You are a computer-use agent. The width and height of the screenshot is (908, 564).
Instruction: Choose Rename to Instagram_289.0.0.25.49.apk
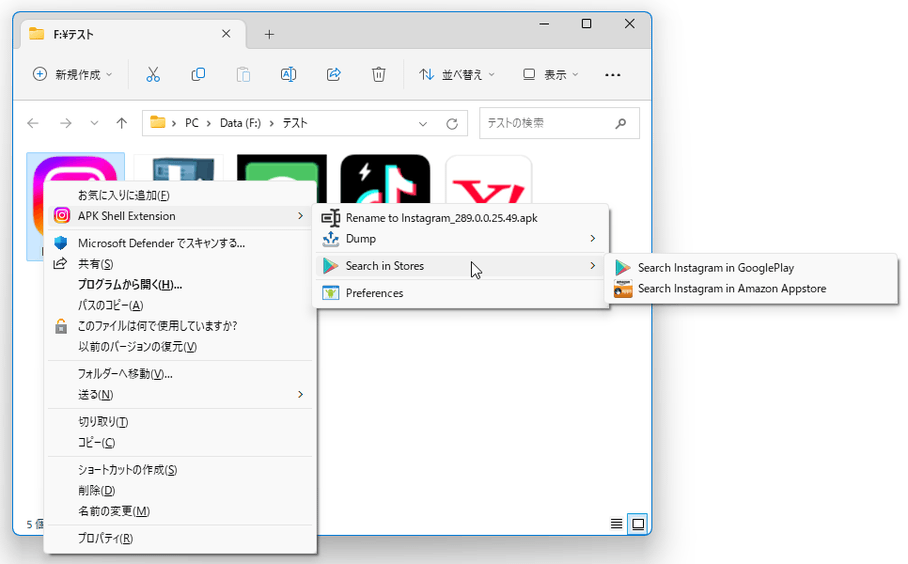coord(461,218)
